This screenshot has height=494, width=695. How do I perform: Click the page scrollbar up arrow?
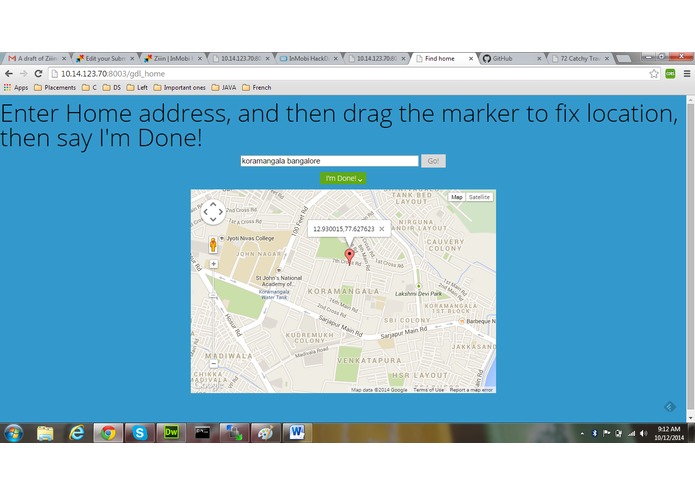coord(690,100)
